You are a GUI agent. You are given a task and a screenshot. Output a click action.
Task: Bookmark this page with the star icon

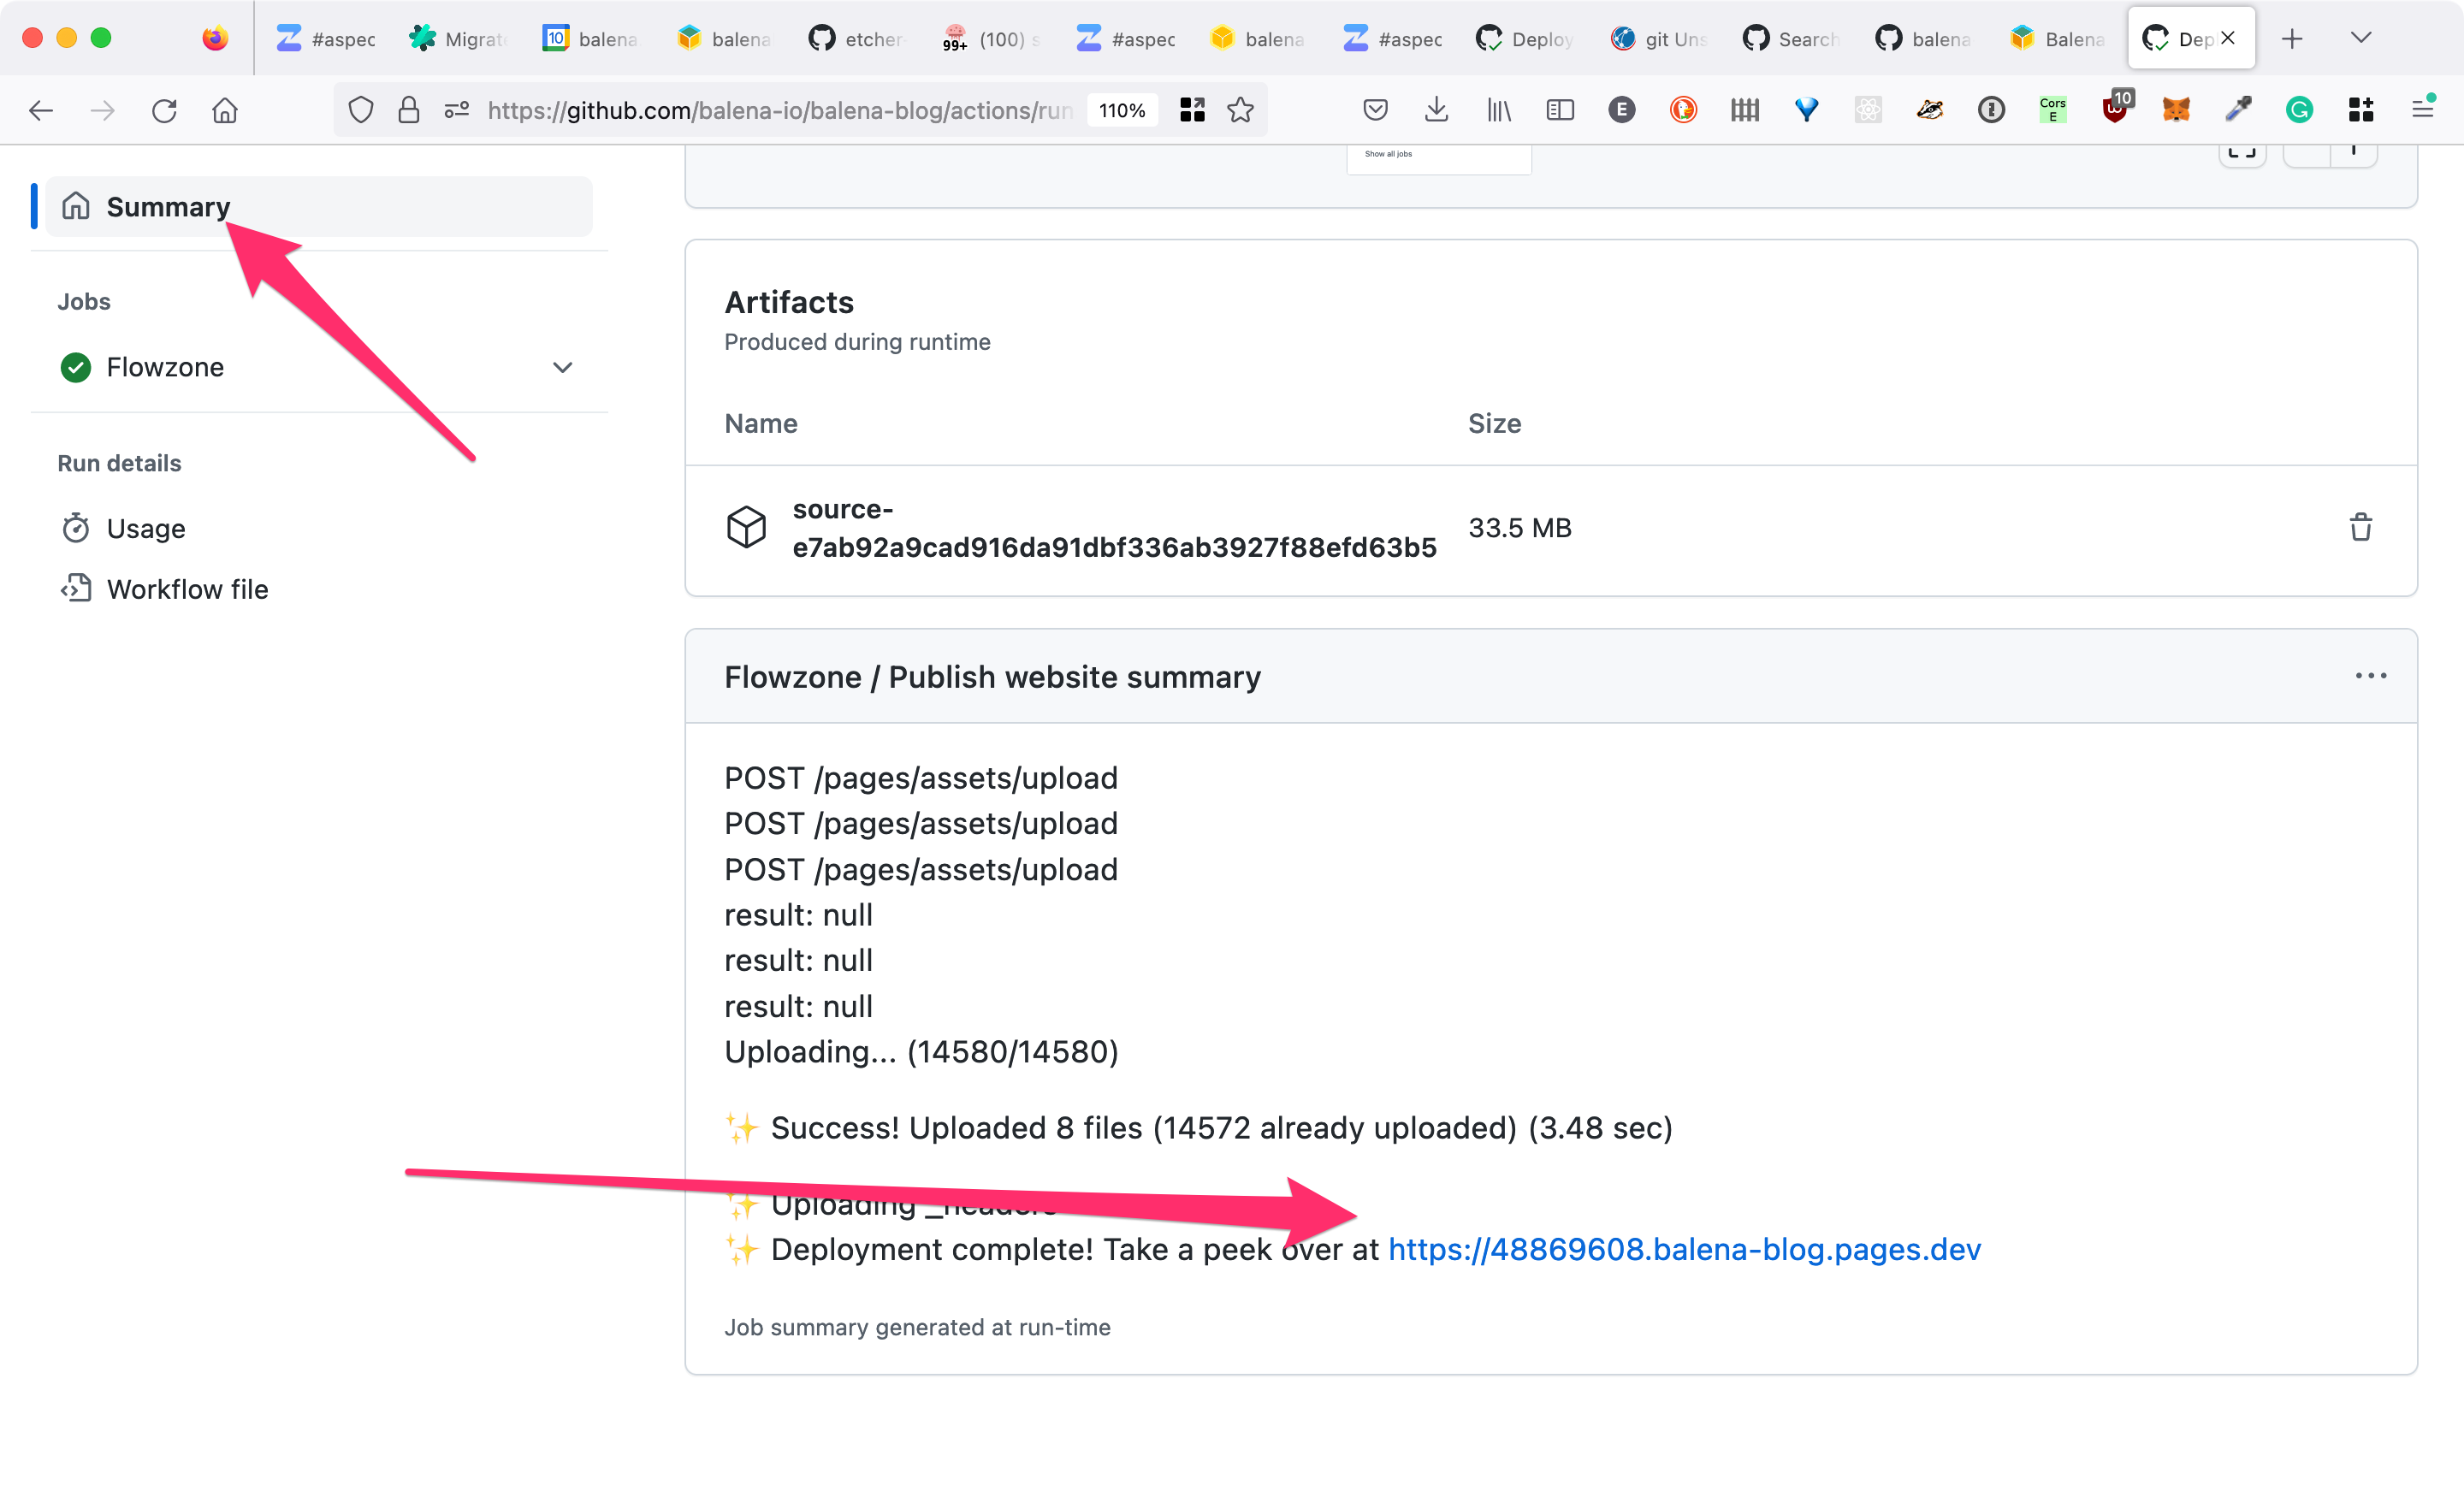point(1240,110)
